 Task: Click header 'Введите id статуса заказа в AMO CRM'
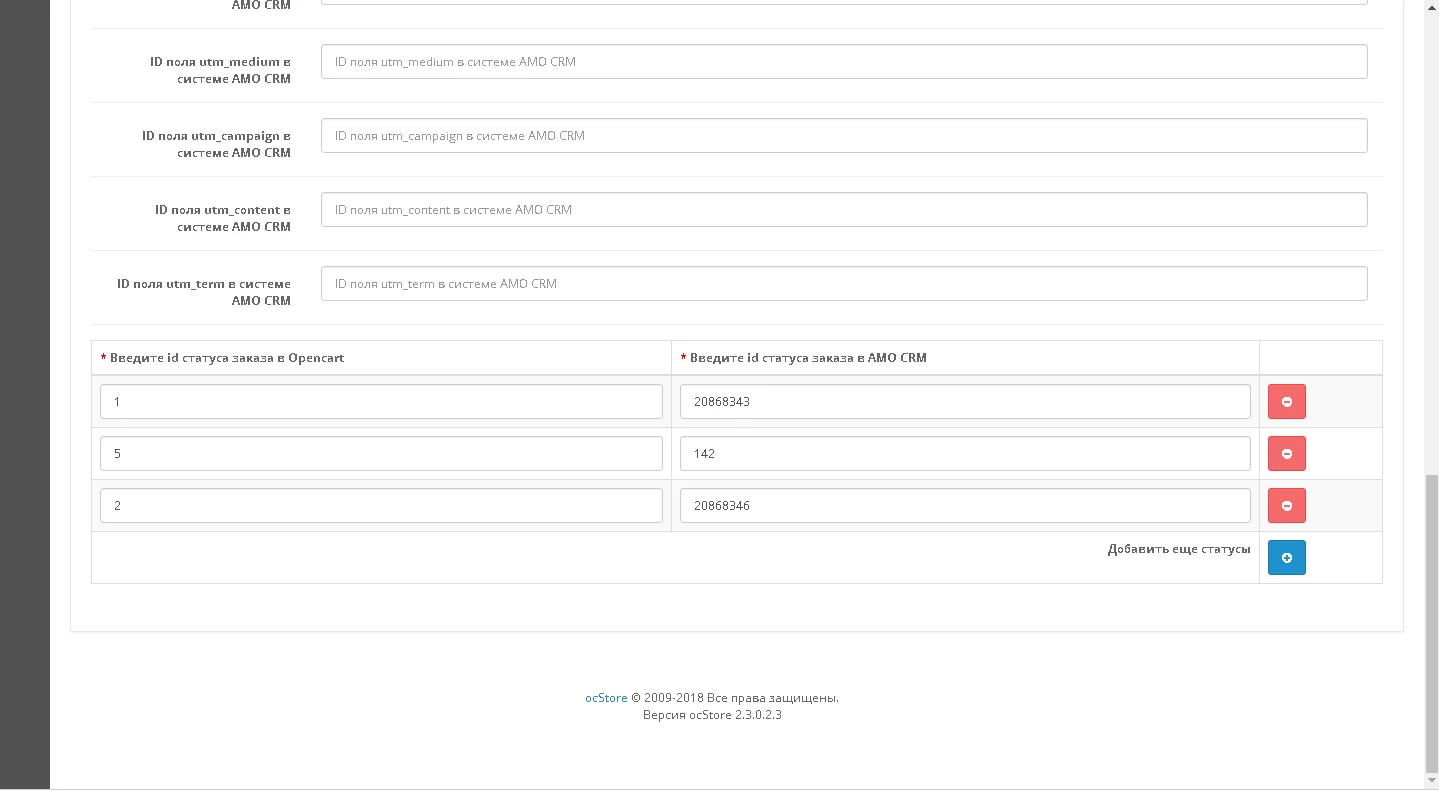coord(808,357)
